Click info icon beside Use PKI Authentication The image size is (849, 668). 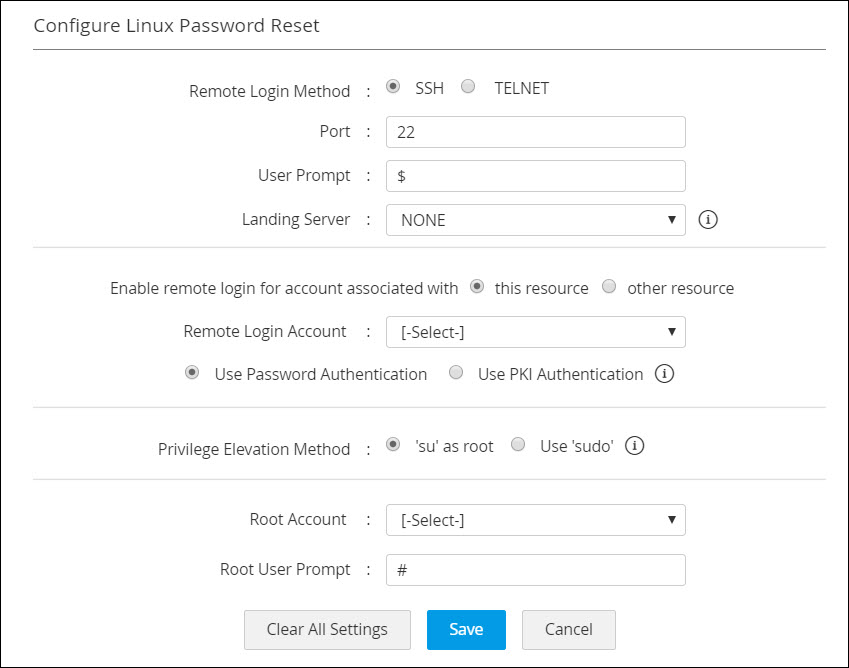coord(664,374)
